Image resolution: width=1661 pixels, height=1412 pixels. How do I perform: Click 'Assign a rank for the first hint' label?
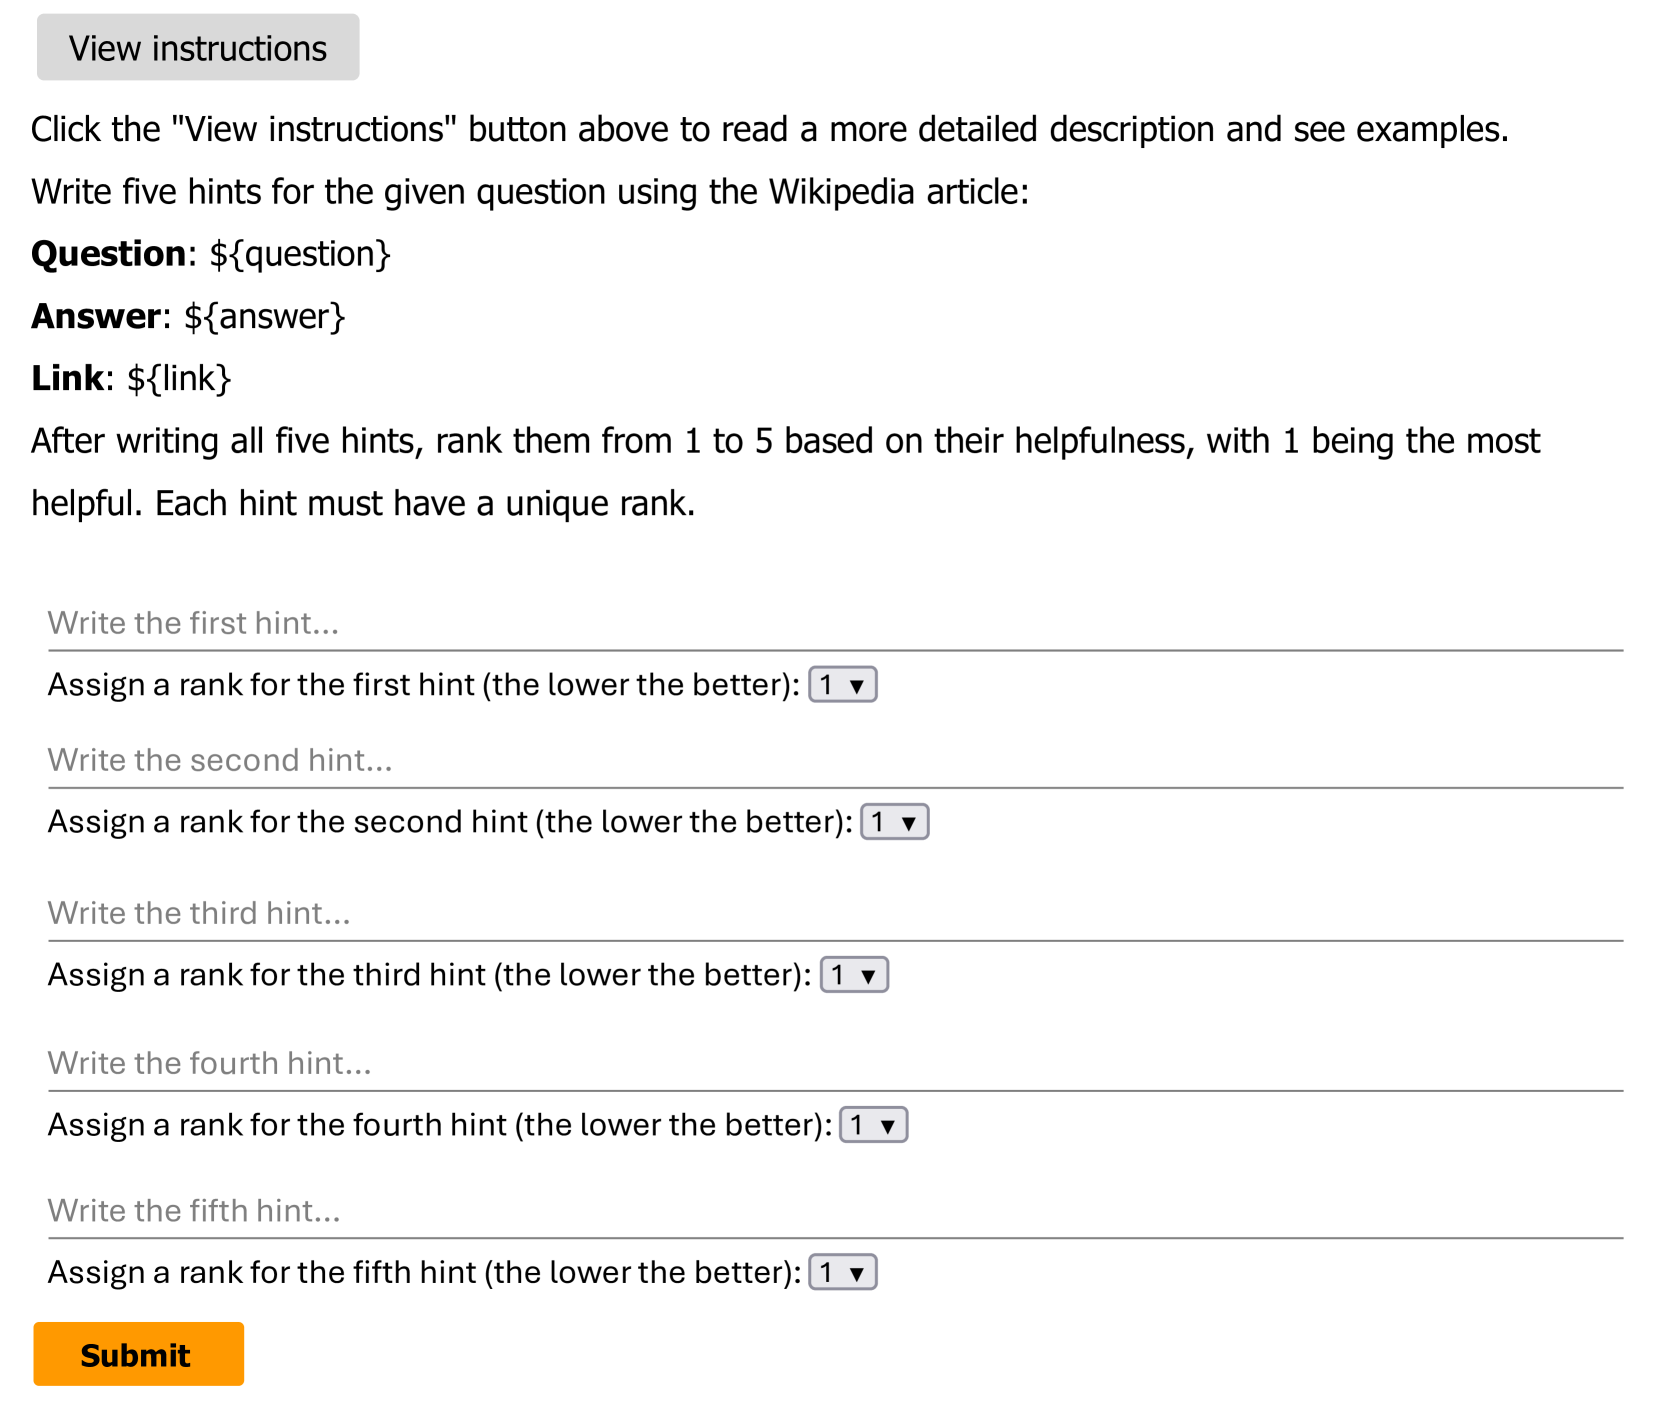click(423, 685)
